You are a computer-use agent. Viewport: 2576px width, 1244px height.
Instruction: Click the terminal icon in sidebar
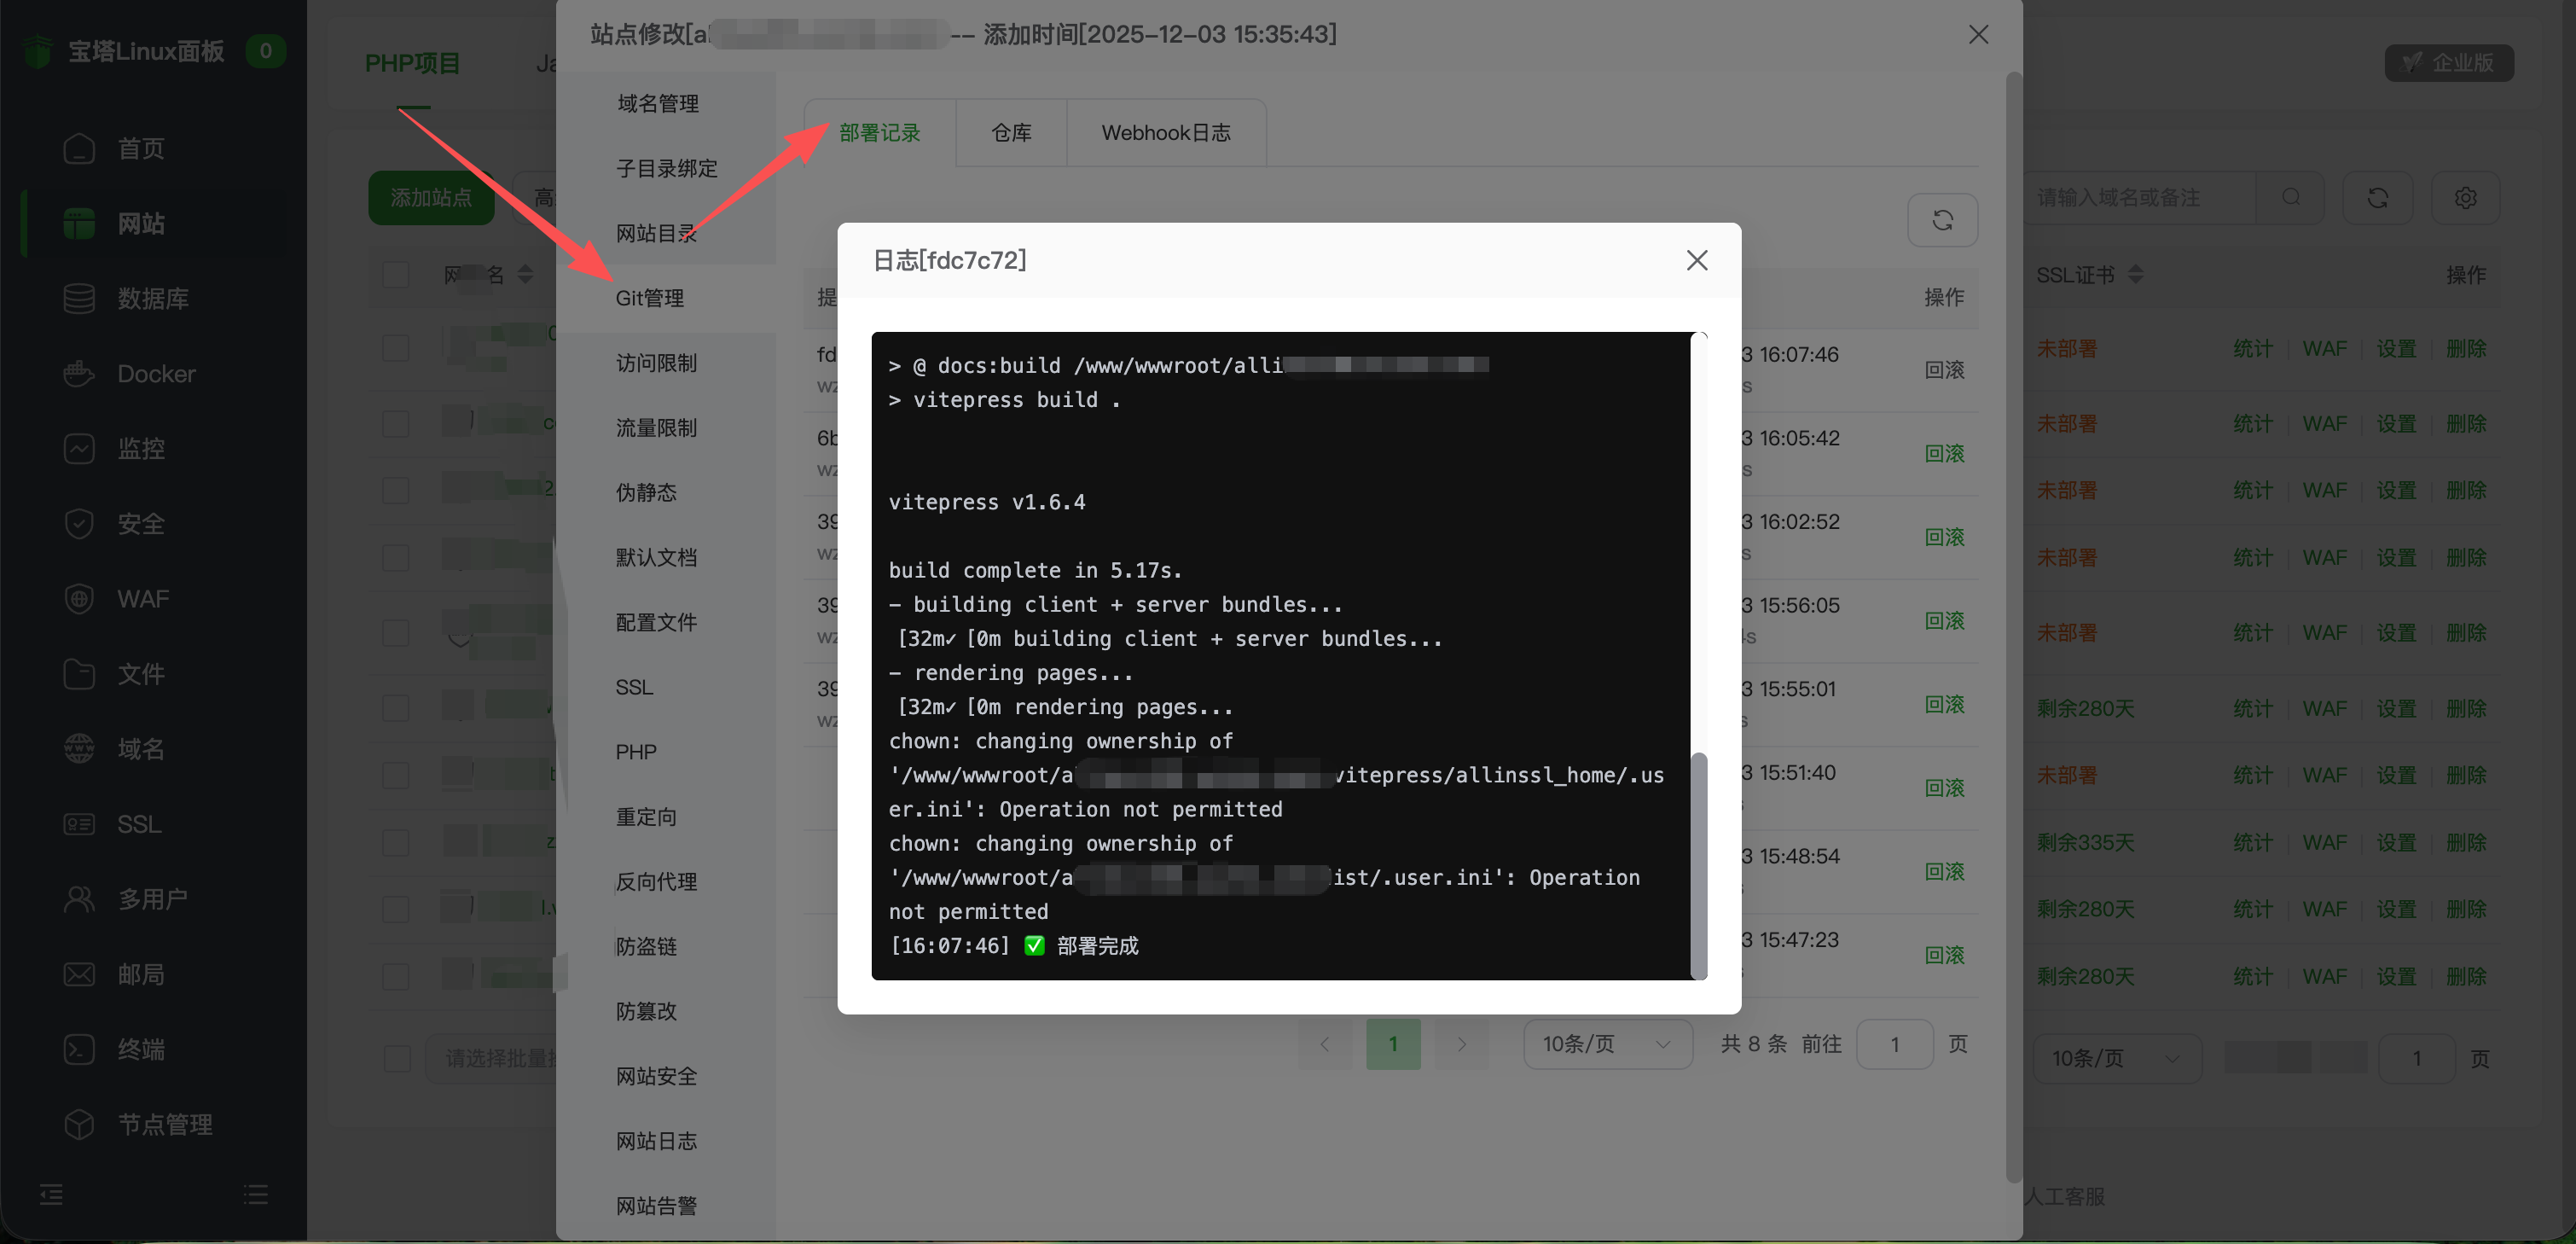pyautogui.click(x=78, y=1049)
